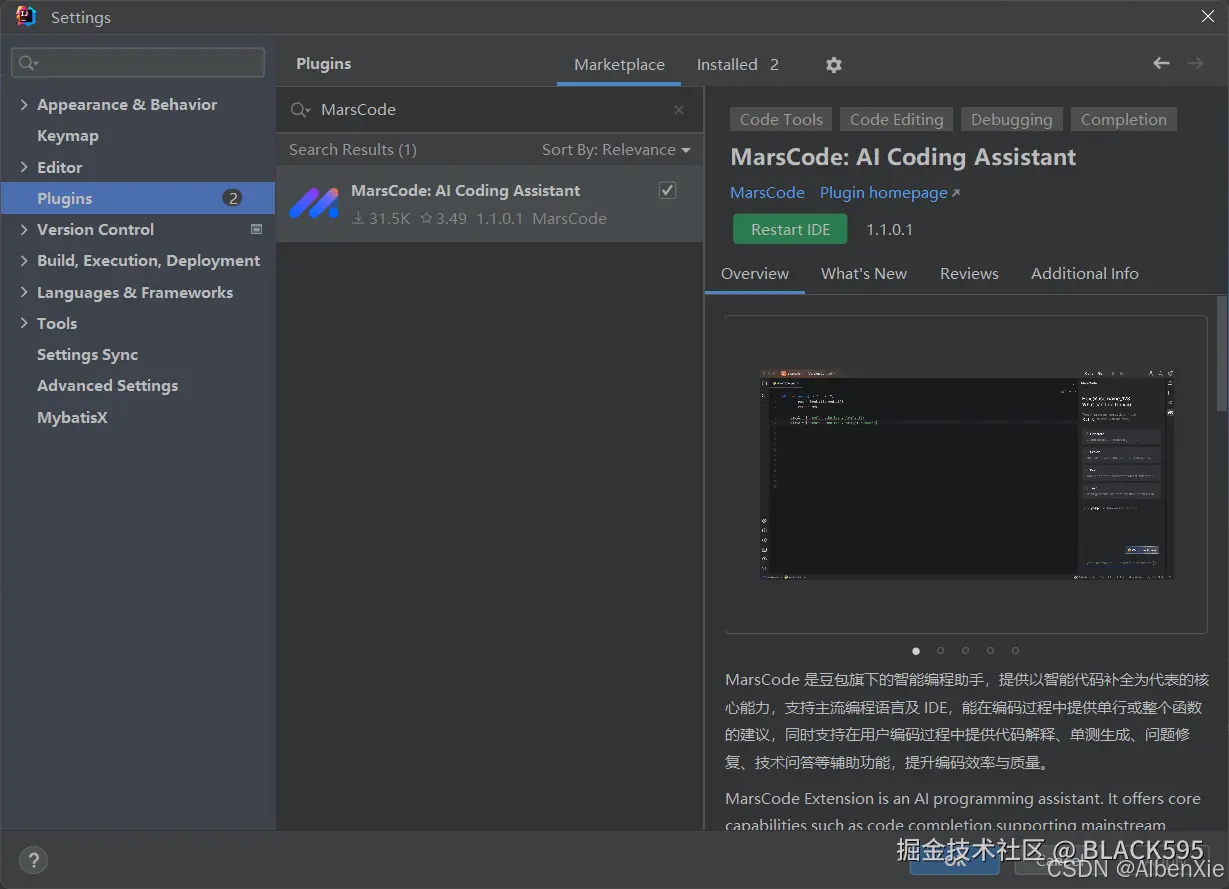Select the first carousel dot
This screenshot has height=889, width=1229.
point(916,650)
